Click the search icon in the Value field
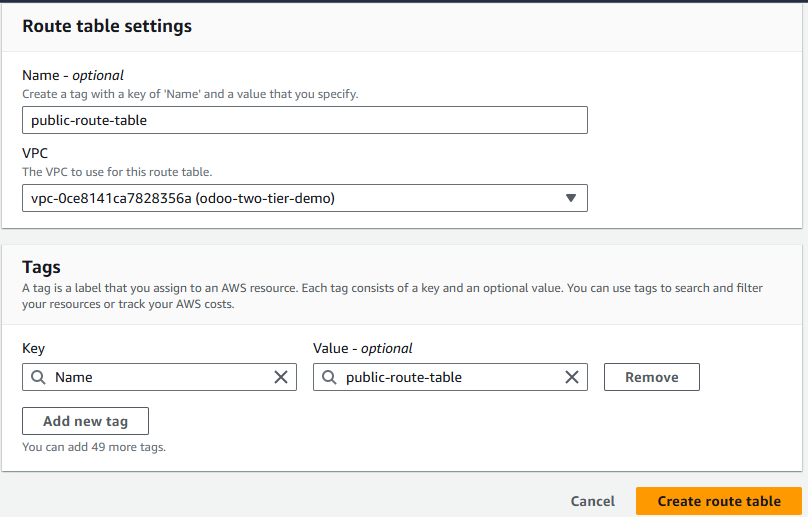This screenshot has height=517, width=808. pos(329,377)
